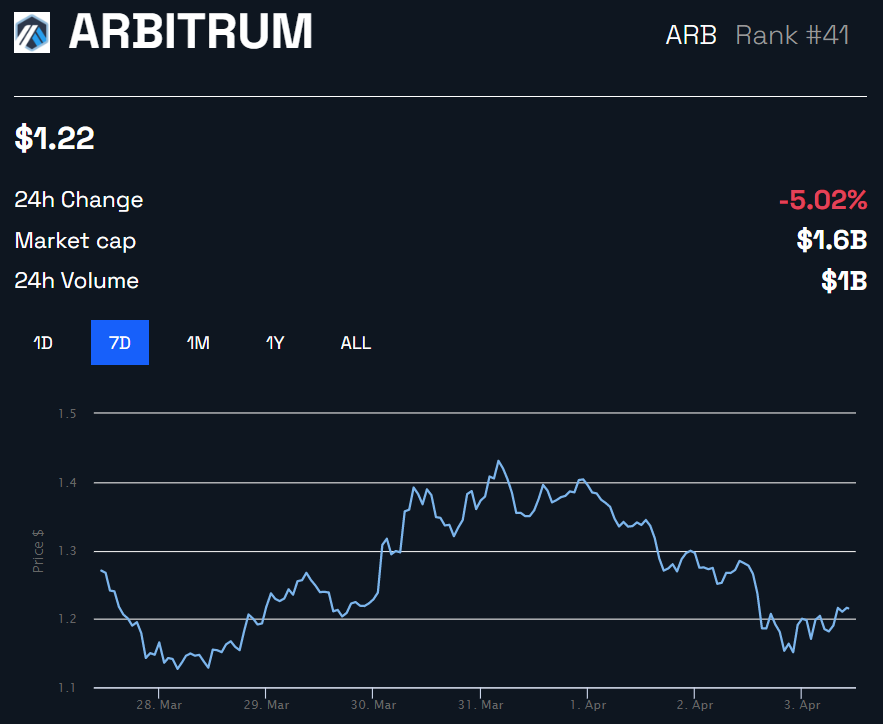Click the Rank #41 label
This screenshot has width=883, height=724.
click(792, 35)
